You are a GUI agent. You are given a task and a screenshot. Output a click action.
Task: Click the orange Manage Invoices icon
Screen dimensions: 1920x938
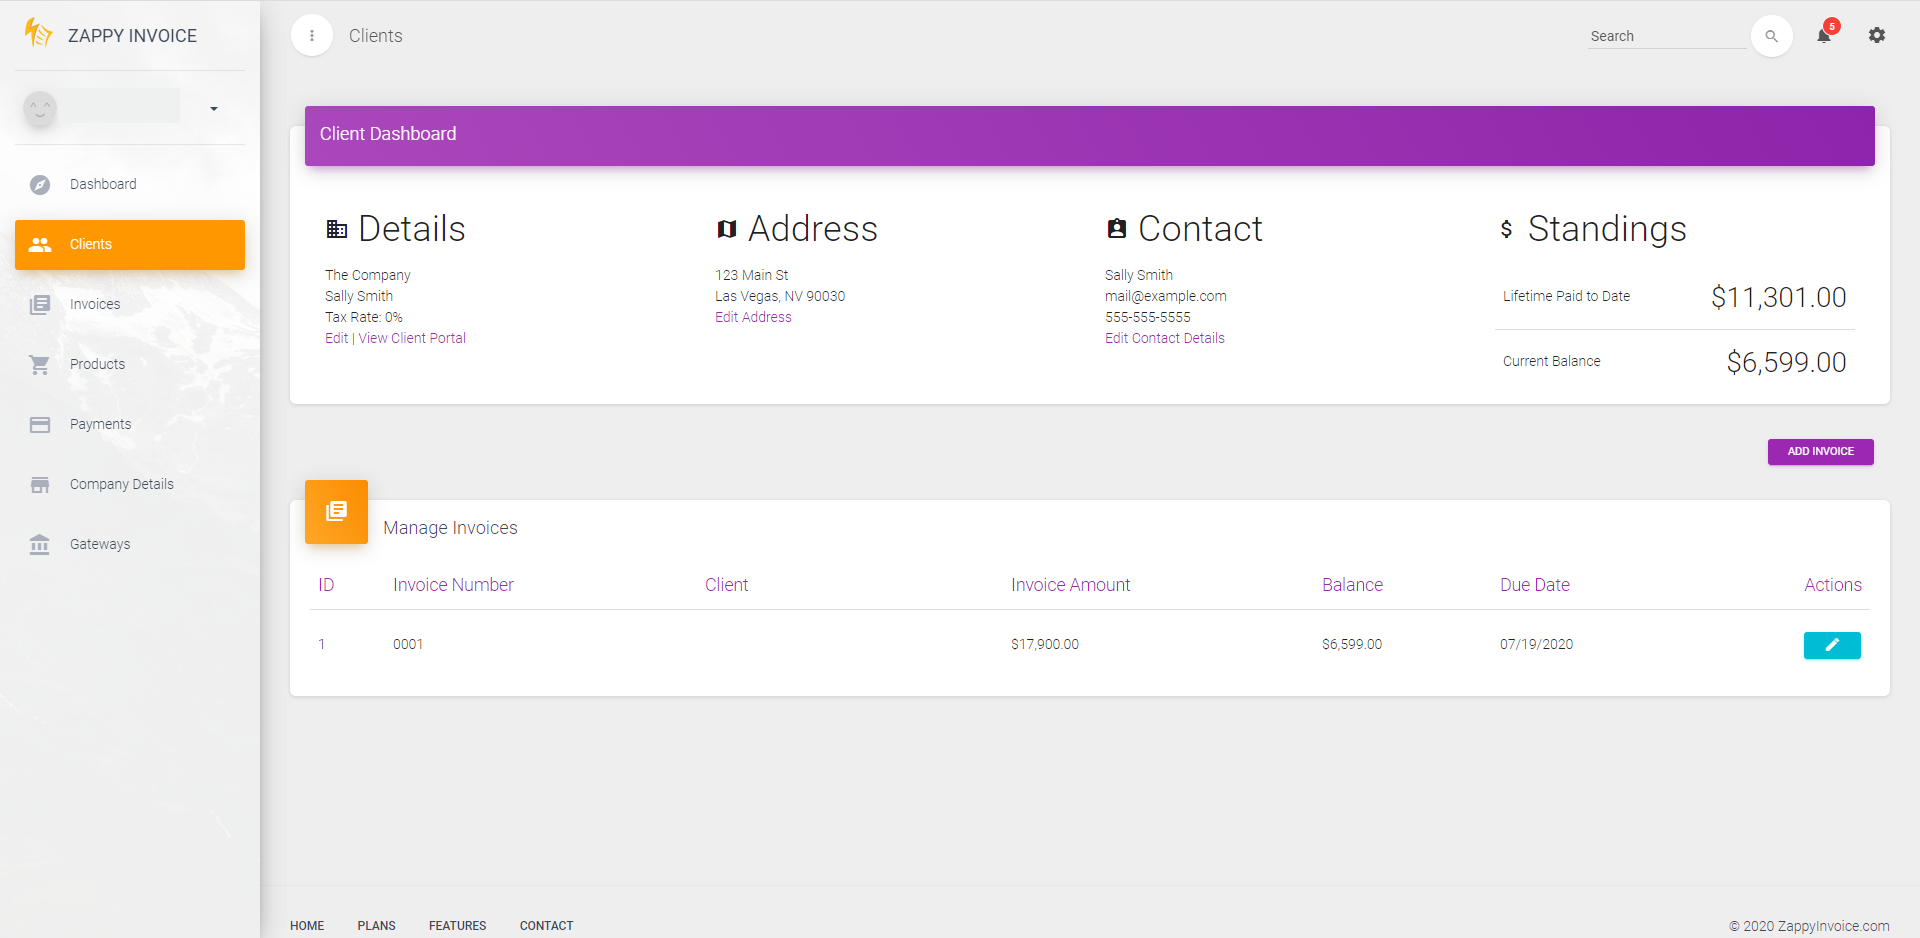click(336, 512)
